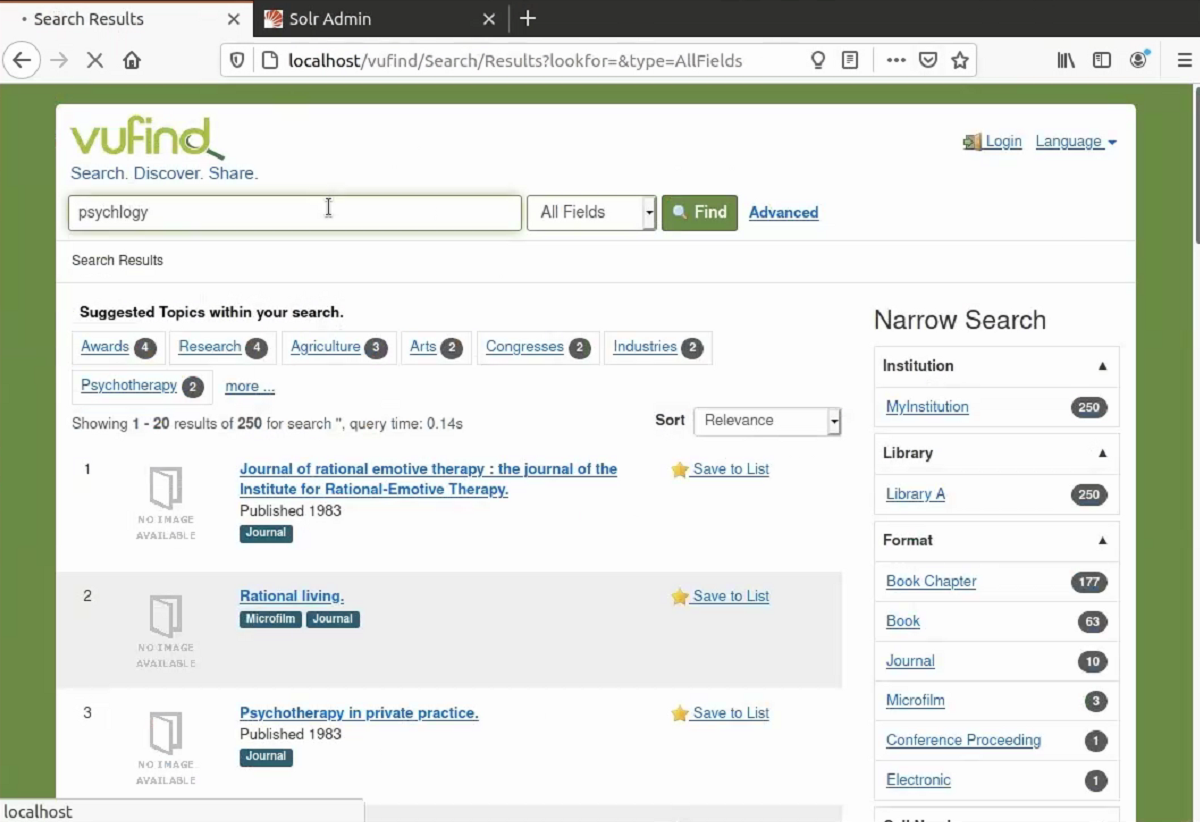Screen dimensions: 1200x822
Task: Collapse the Library facet section
Action: 996,453
